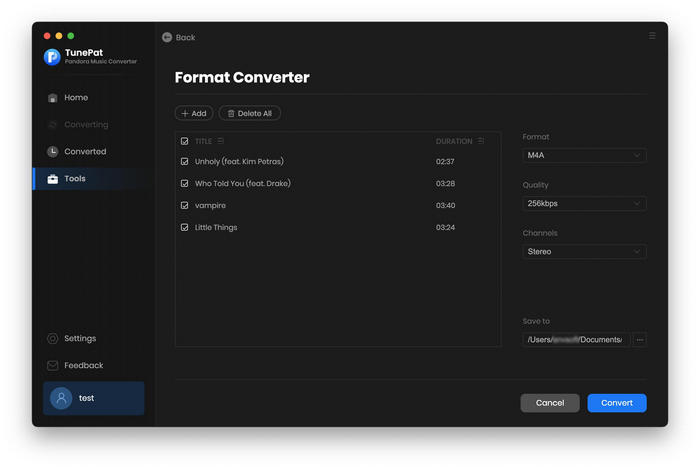The height and width of the screenshot is (469, 700).
Task: Open the Format dropdown showing M4A
Action: tap(584, 155)
